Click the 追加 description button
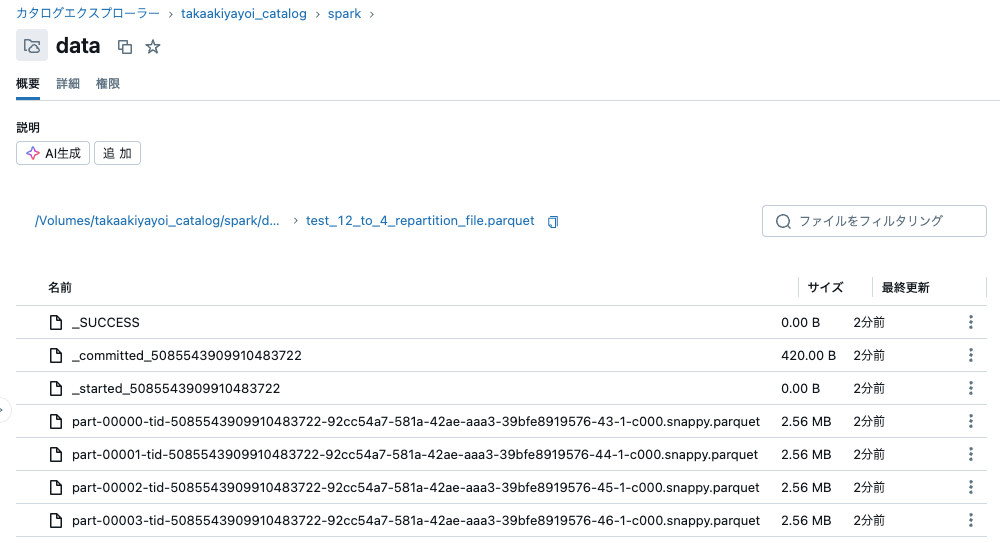This screenshot has width=1000, height=543. (117, 153)
